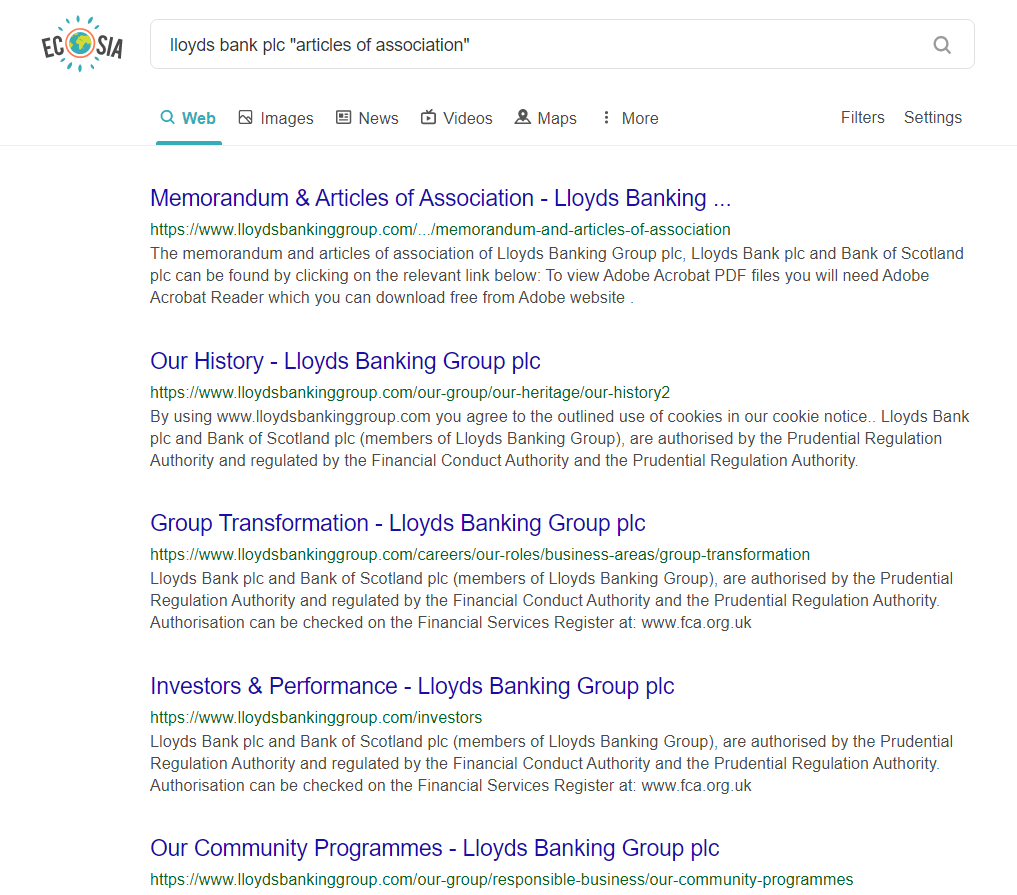
Task: Open the Ecosia home logo
Action: [x=82, y=44]
